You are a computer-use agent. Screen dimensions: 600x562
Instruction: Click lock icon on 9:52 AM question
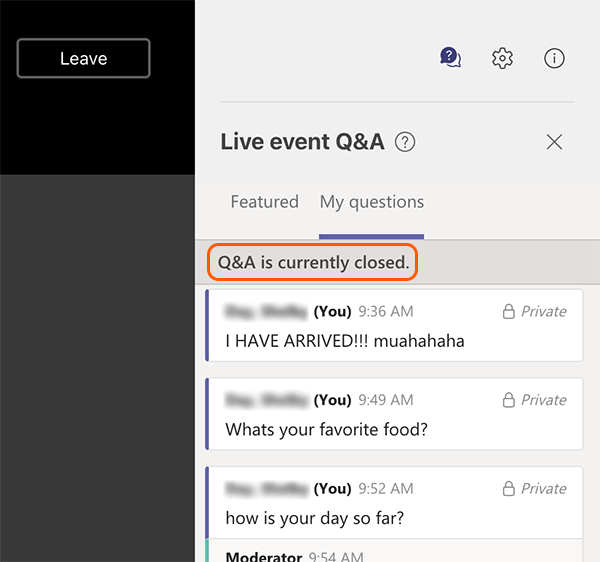click(509, 488)
